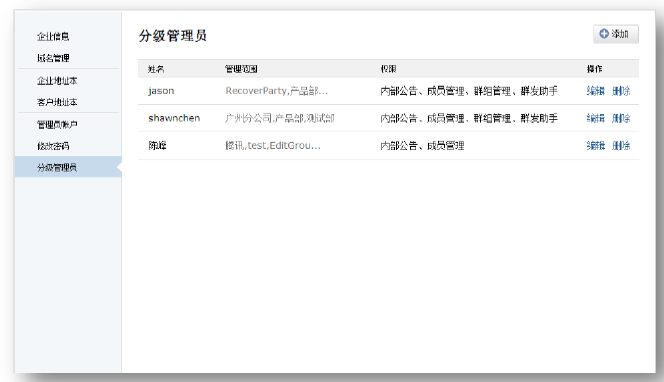Click shawnchen's permissions cell
The width and height of the screenshot is (664, 382).
pyautogui.click(x=469, y=118)
